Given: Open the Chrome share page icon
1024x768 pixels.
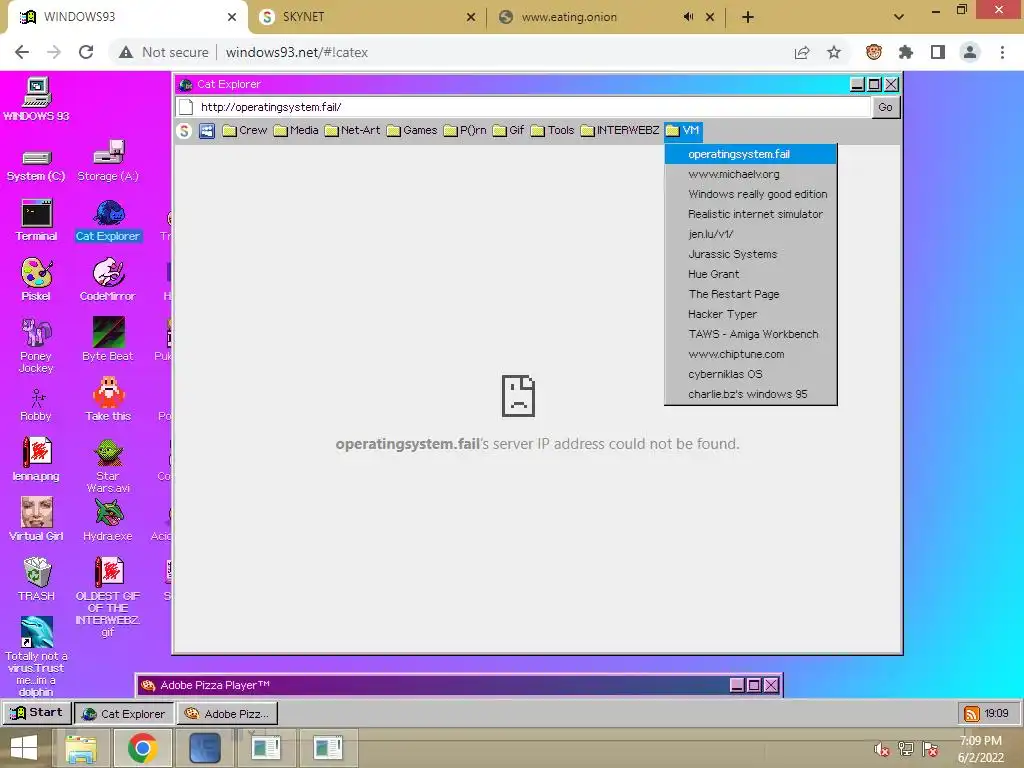Looking at the screenshot, I should click(802, 52).
